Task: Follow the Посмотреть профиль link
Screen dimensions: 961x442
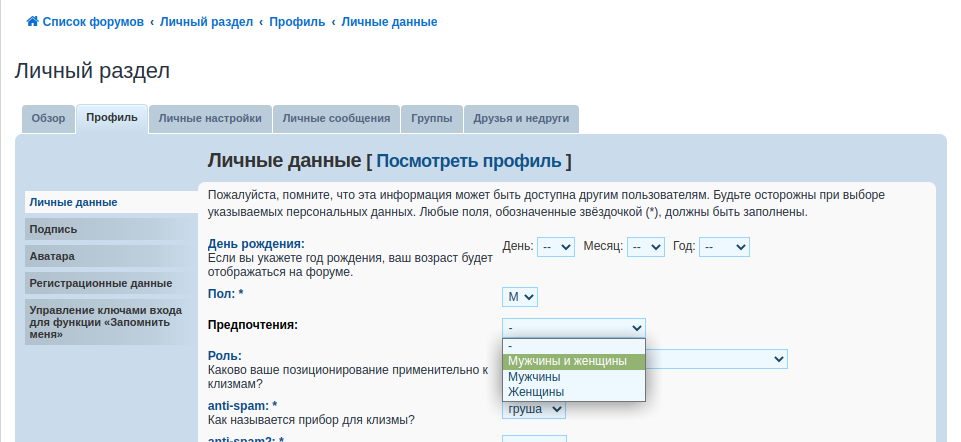Action: [469, 161]
